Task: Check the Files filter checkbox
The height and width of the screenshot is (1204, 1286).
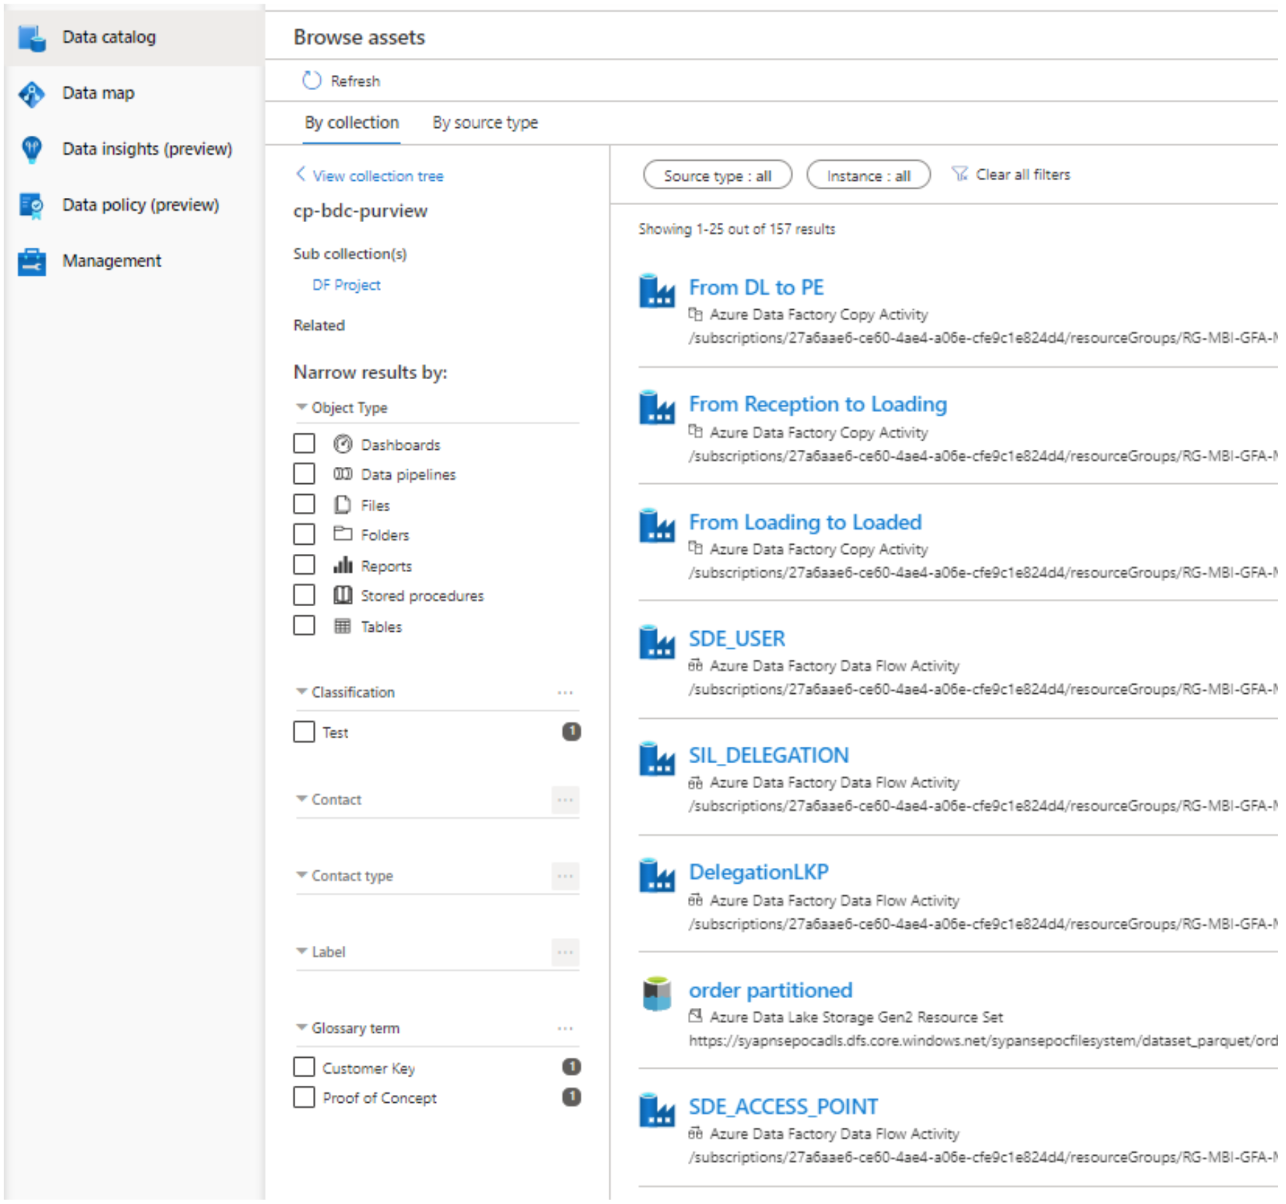Action: [x=304, y=504]
